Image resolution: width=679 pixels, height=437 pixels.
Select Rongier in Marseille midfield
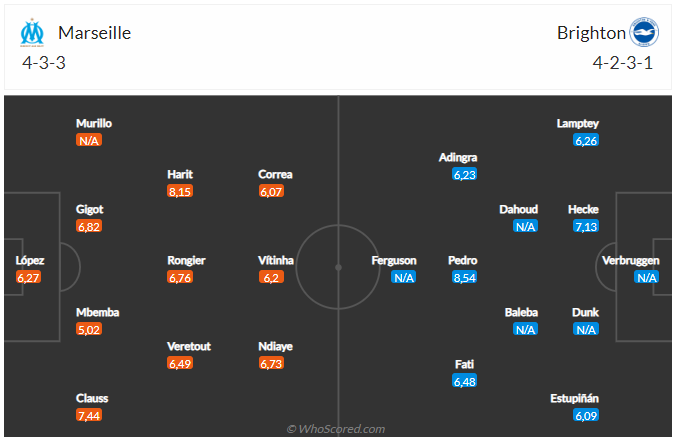pyautogui.click(x=186, y=260)
